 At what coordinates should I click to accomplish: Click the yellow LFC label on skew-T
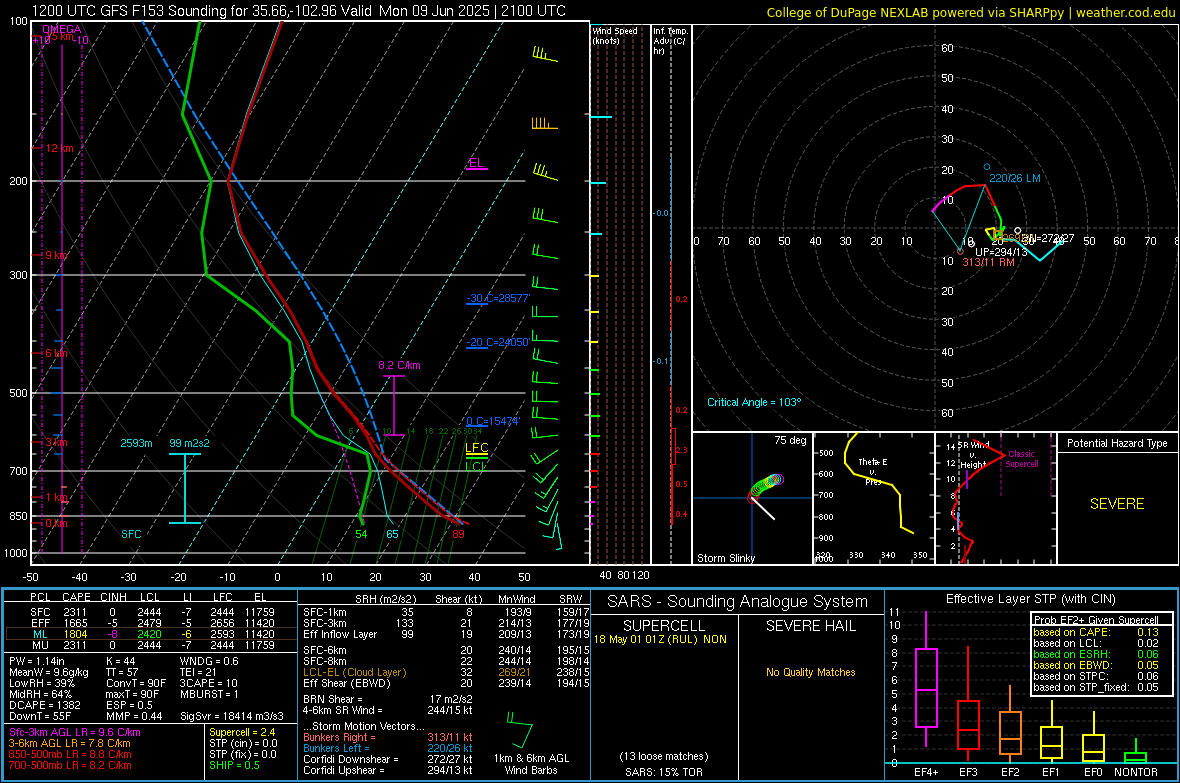click(x=476, y=448)
